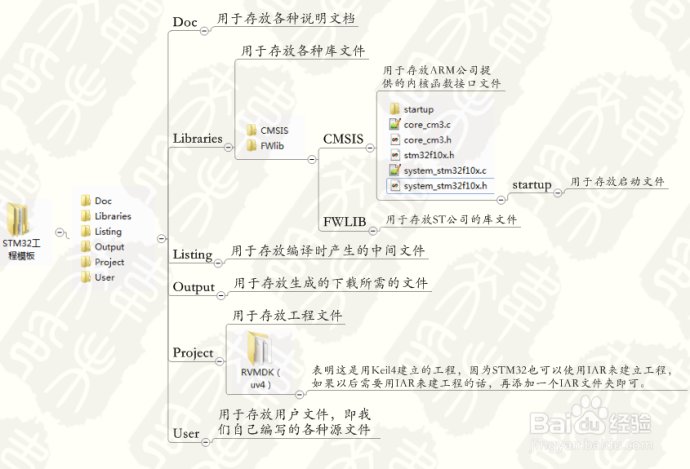Collapse the CMSIS/FWlib folder image node

(x=312, y=159)
